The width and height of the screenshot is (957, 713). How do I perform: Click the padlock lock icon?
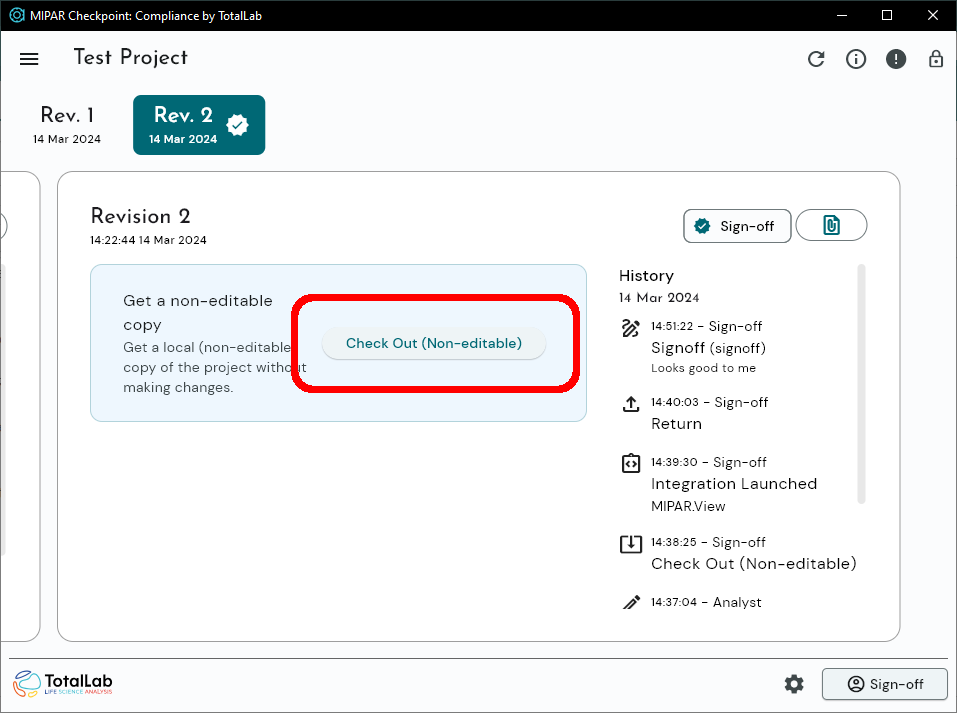pyautogui.click(x=936, y=59)
